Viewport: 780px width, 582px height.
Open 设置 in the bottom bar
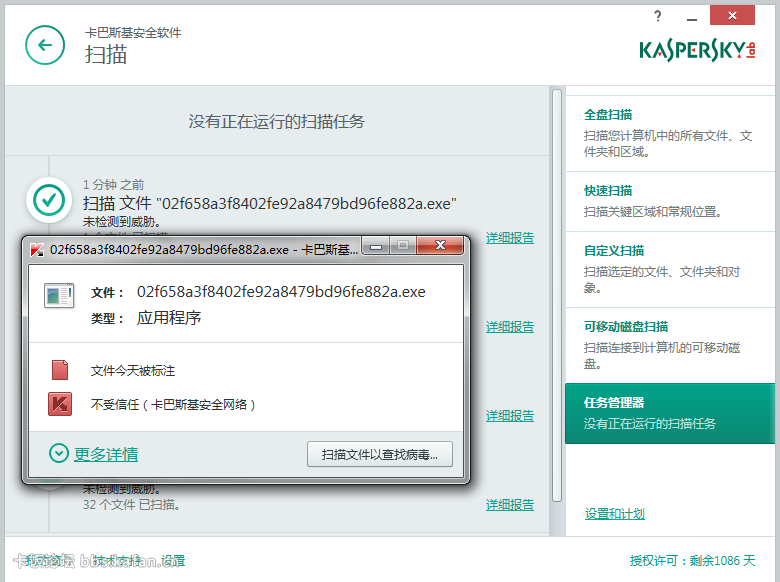click(x=173, y=561)
